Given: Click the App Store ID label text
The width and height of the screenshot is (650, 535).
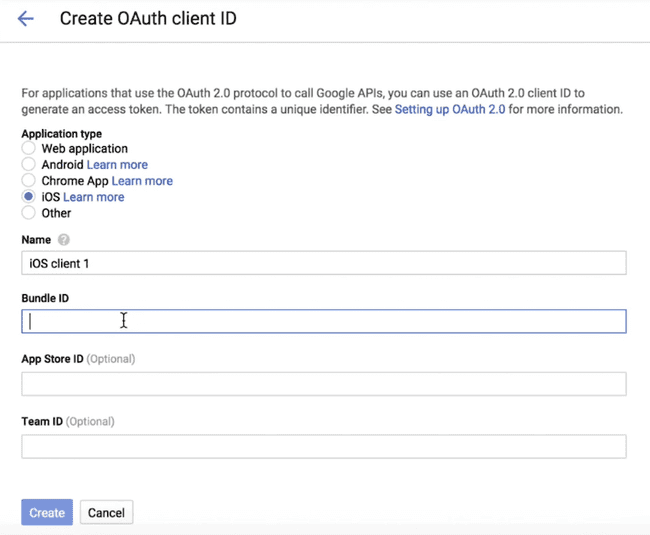Looking at the screenshot, I should (x=52, y=359).
